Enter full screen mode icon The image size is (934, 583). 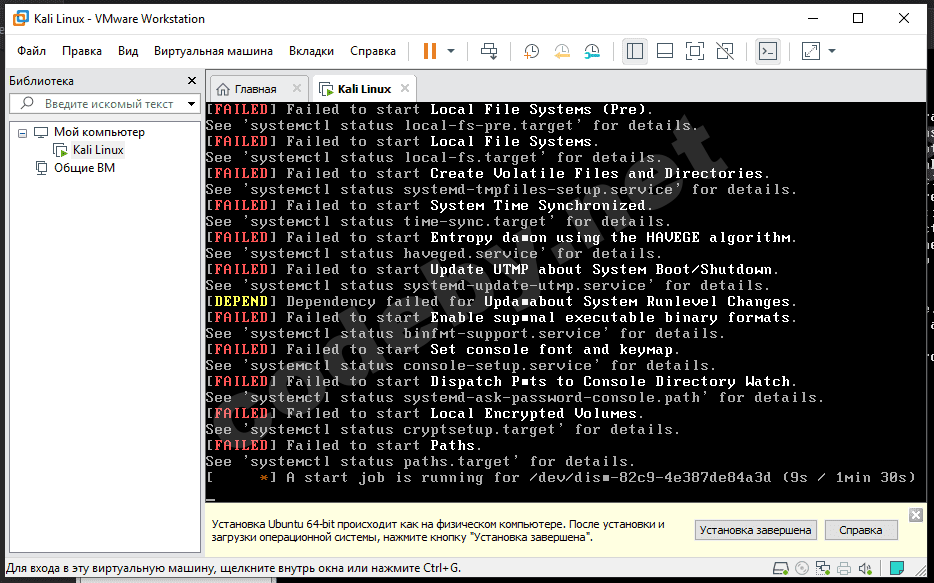pos(695,51)
